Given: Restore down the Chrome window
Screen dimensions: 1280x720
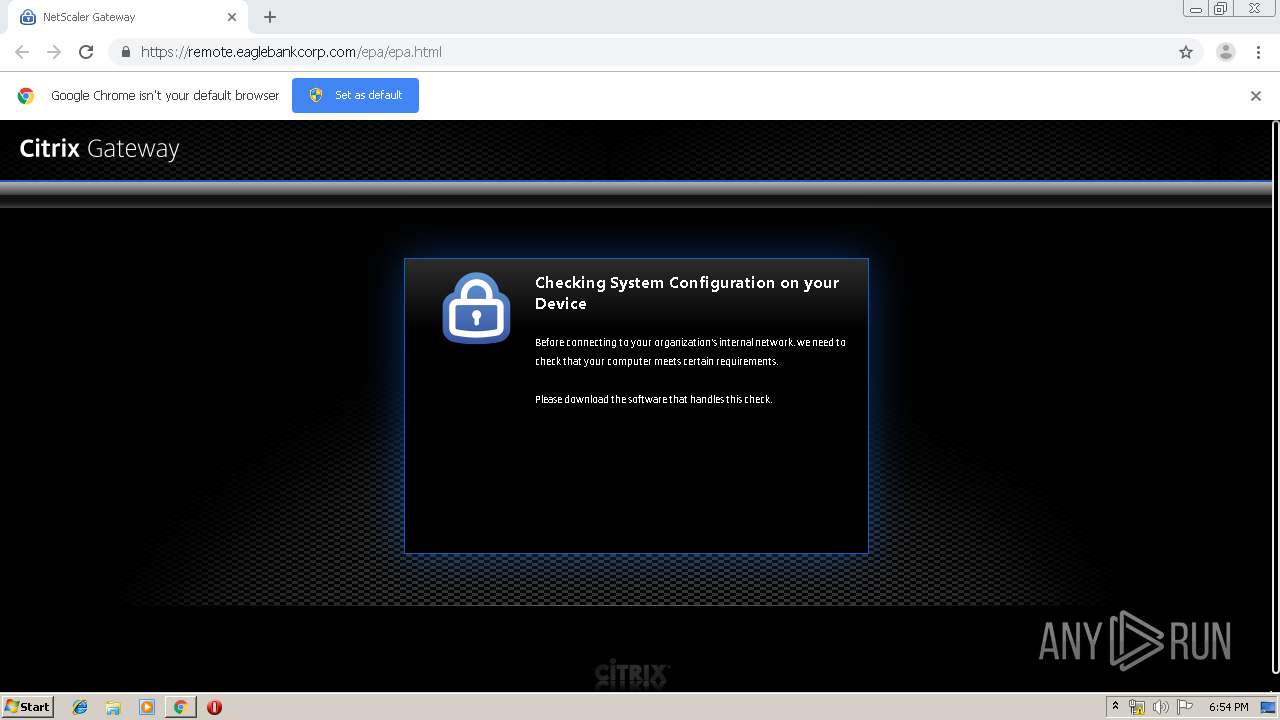Looking at the screenshot, I should [x=1221, y=9].
